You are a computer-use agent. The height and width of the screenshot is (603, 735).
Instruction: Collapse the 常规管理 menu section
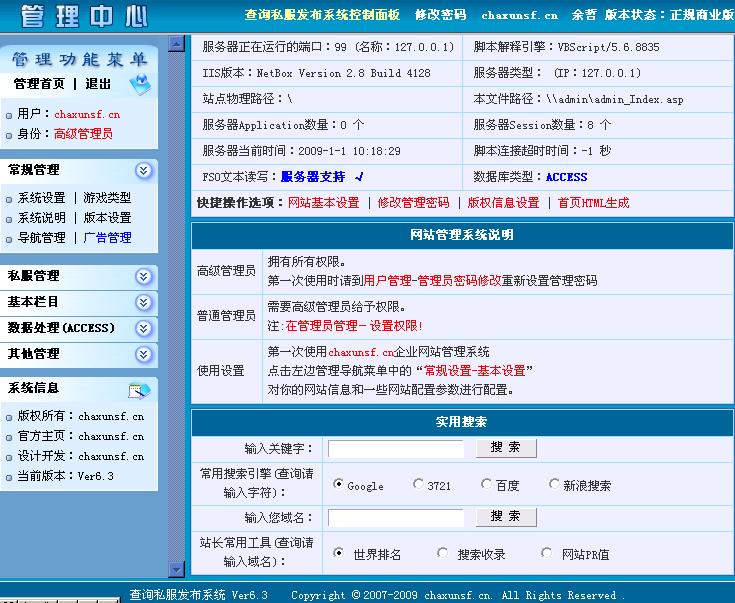pos(144,171)
